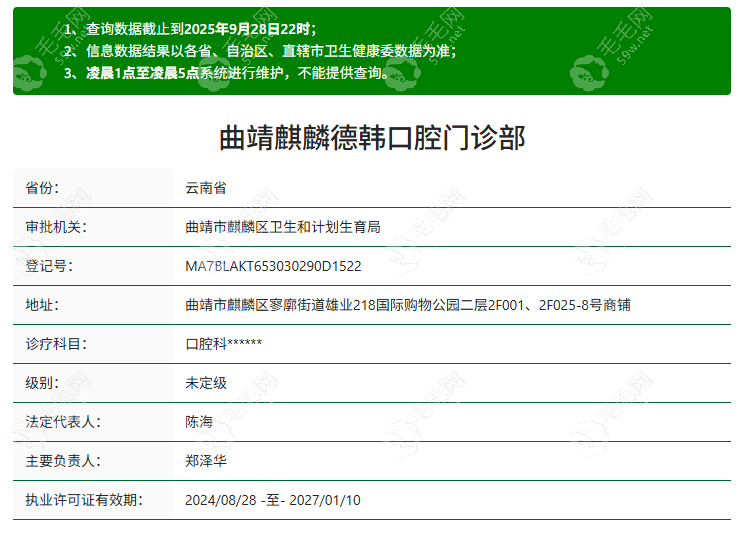Select registration number MA7BLAKT653030290D1522
Viewport: 747px width, 540px height.
click(273, 266)
